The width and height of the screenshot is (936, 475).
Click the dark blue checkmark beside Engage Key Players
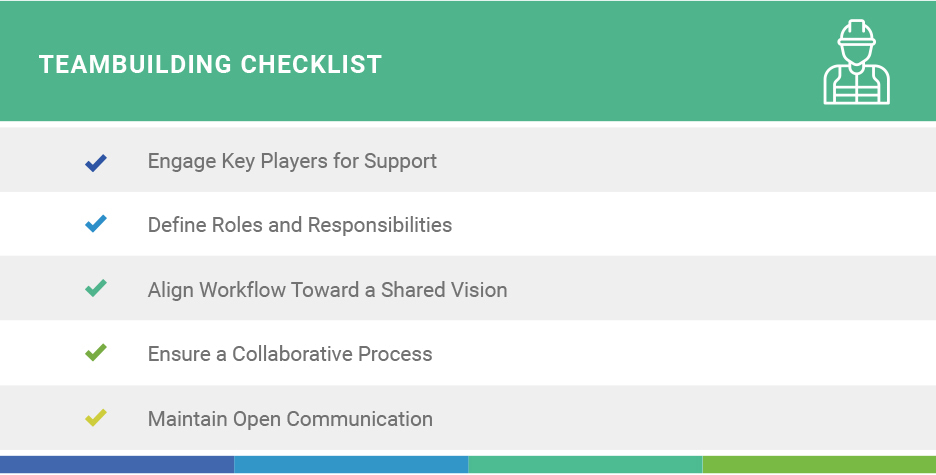pos(96,163)
